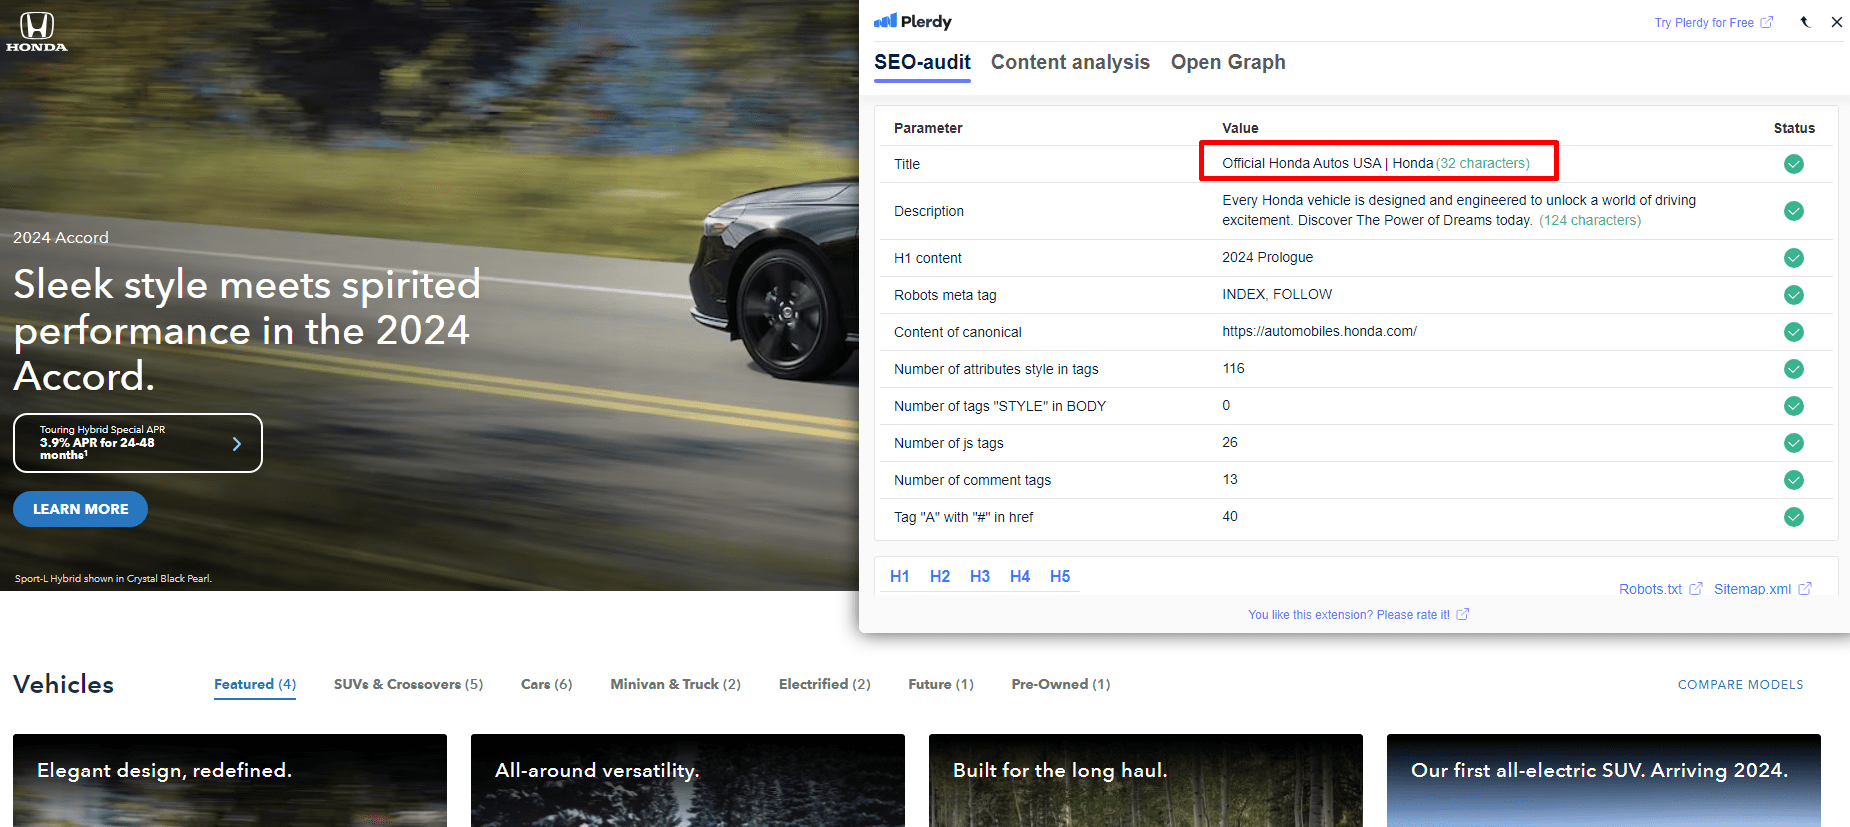Click status check for attributes style in tags

coord(1794,369)
